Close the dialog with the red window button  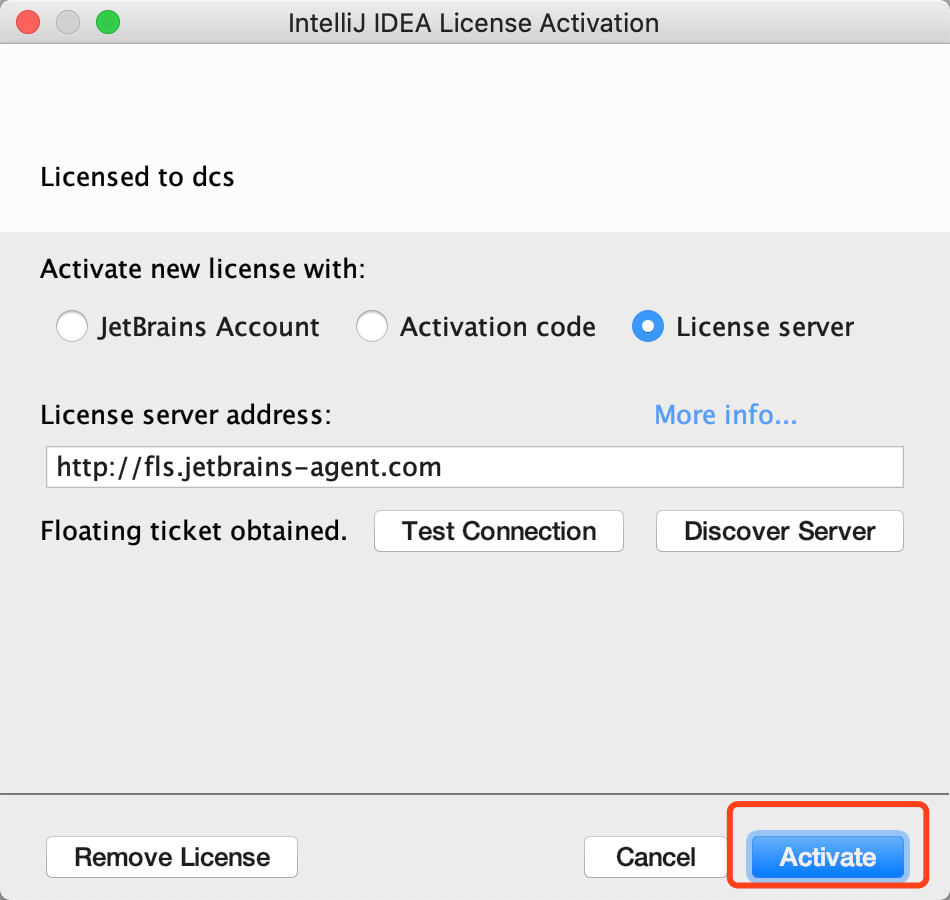click(28, 22)
